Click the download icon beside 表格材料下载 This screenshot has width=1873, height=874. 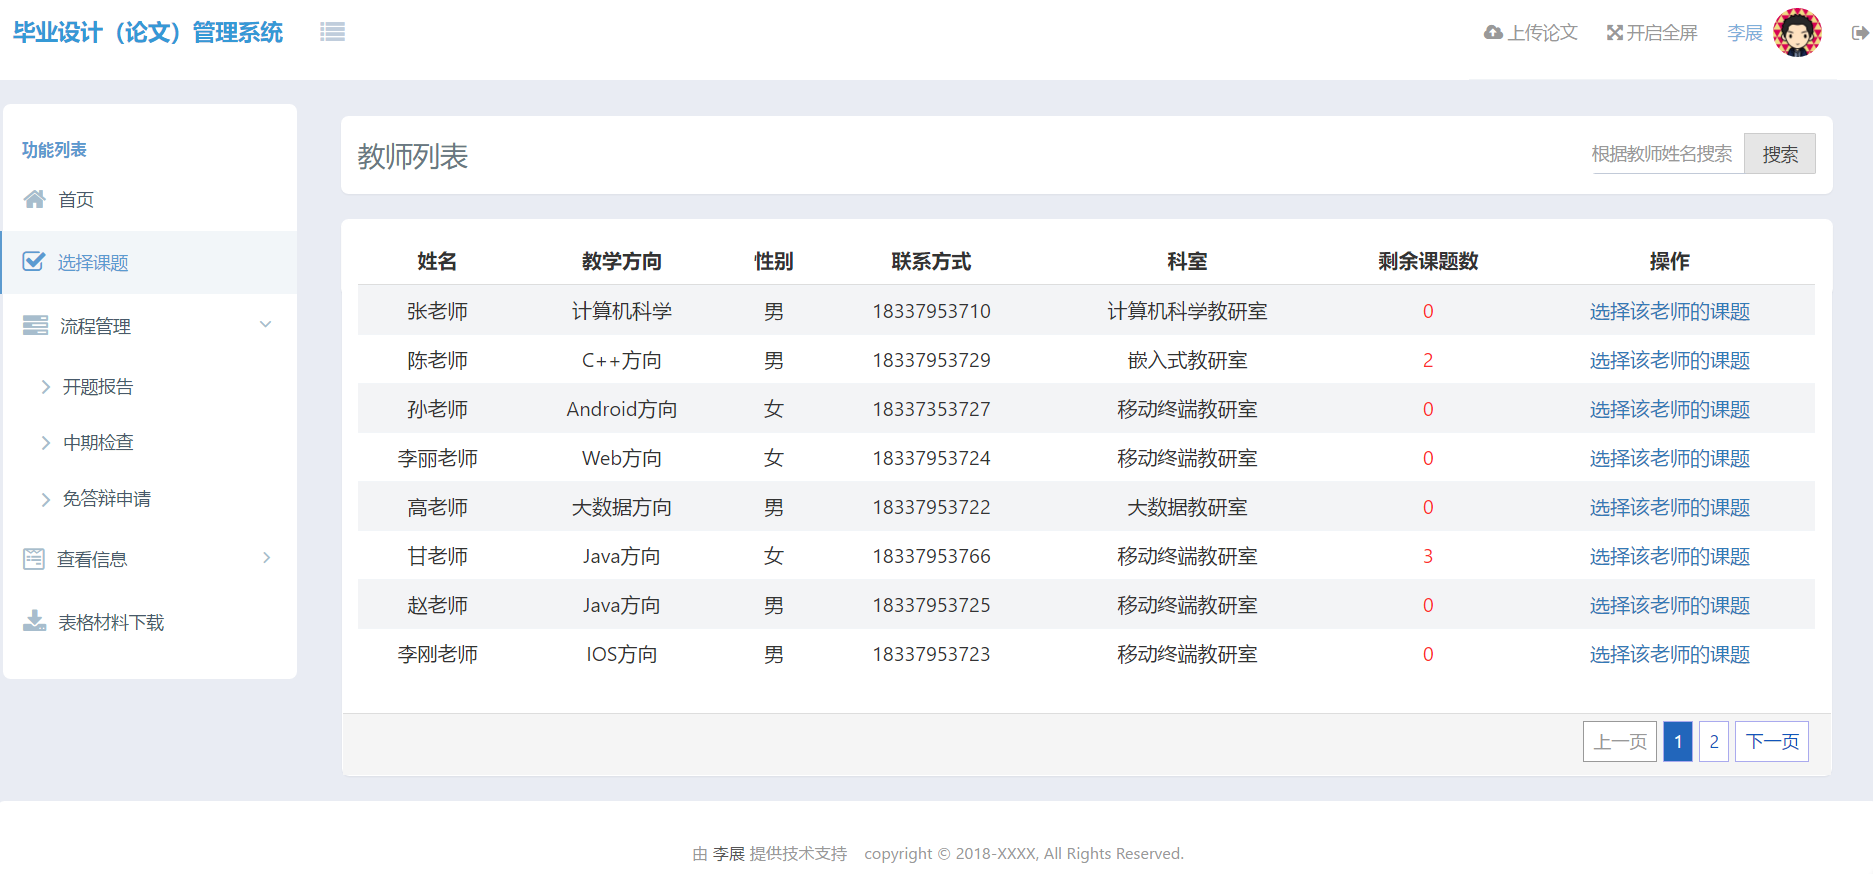pos(35,622)
